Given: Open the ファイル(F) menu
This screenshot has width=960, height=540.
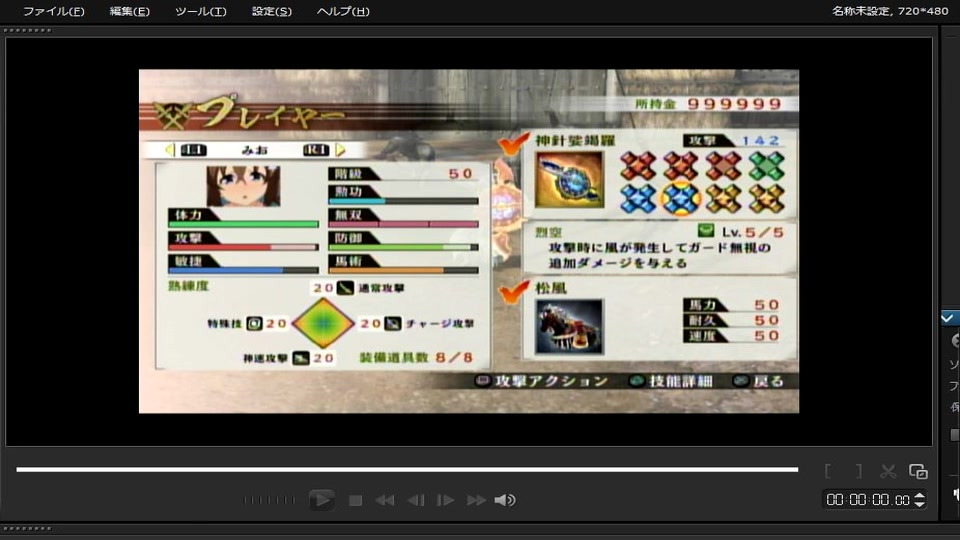Looking at the screenshot, I should click(54, 11).
